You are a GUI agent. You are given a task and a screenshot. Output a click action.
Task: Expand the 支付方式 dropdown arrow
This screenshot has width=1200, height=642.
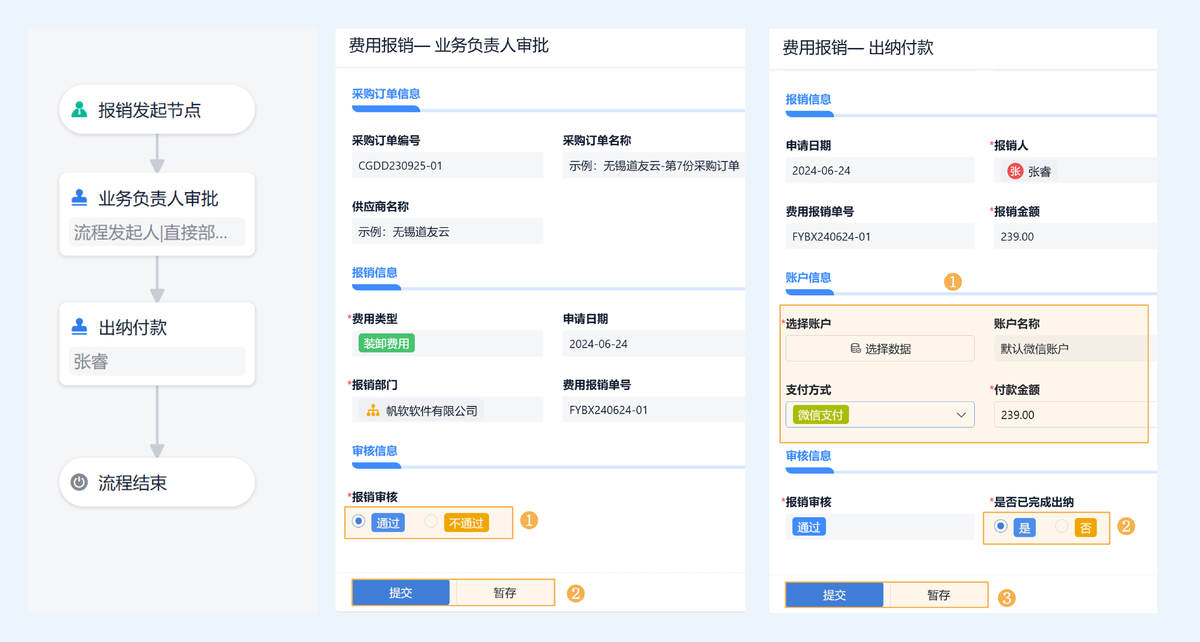(961, 415)
